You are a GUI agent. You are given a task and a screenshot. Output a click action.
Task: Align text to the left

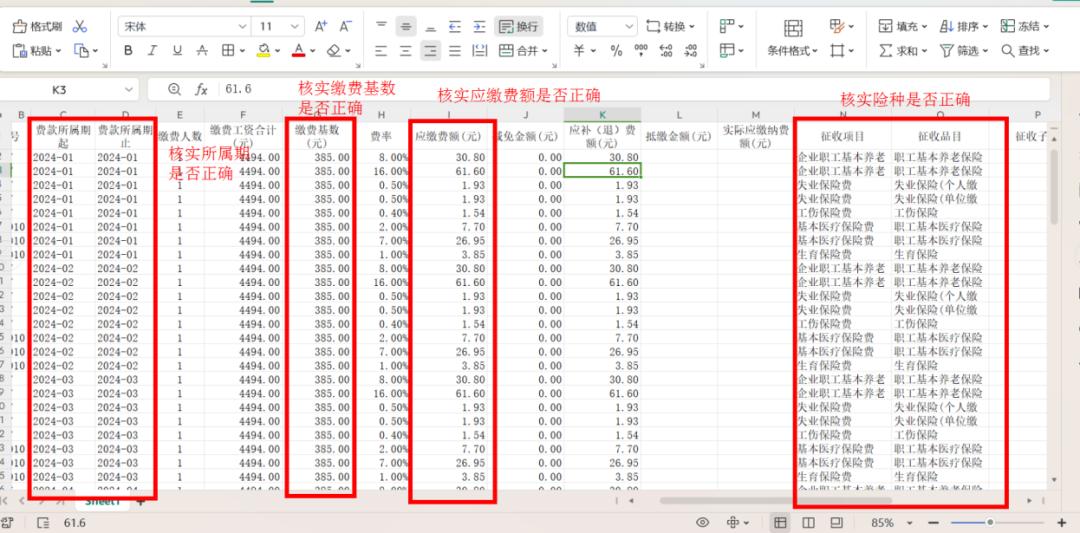pos(381,50)
